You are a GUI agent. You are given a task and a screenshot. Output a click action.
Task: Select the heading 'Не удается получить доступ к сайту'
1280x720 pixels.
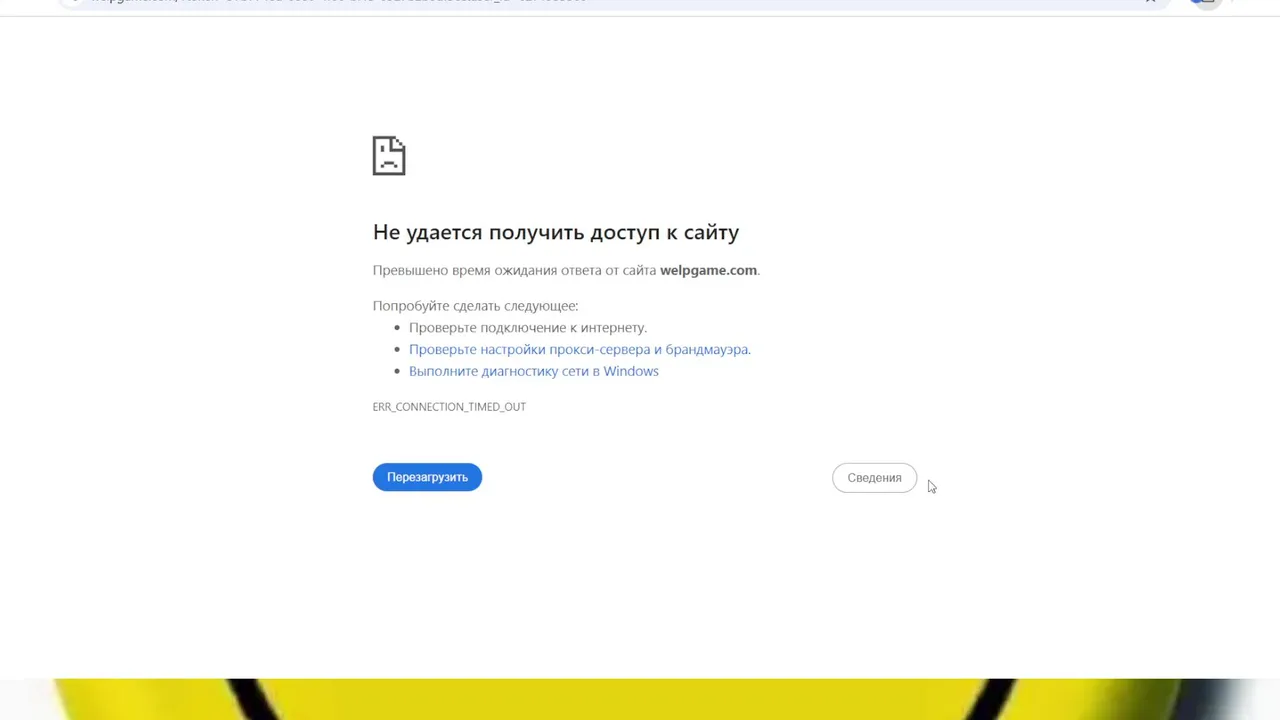(556, 232)
